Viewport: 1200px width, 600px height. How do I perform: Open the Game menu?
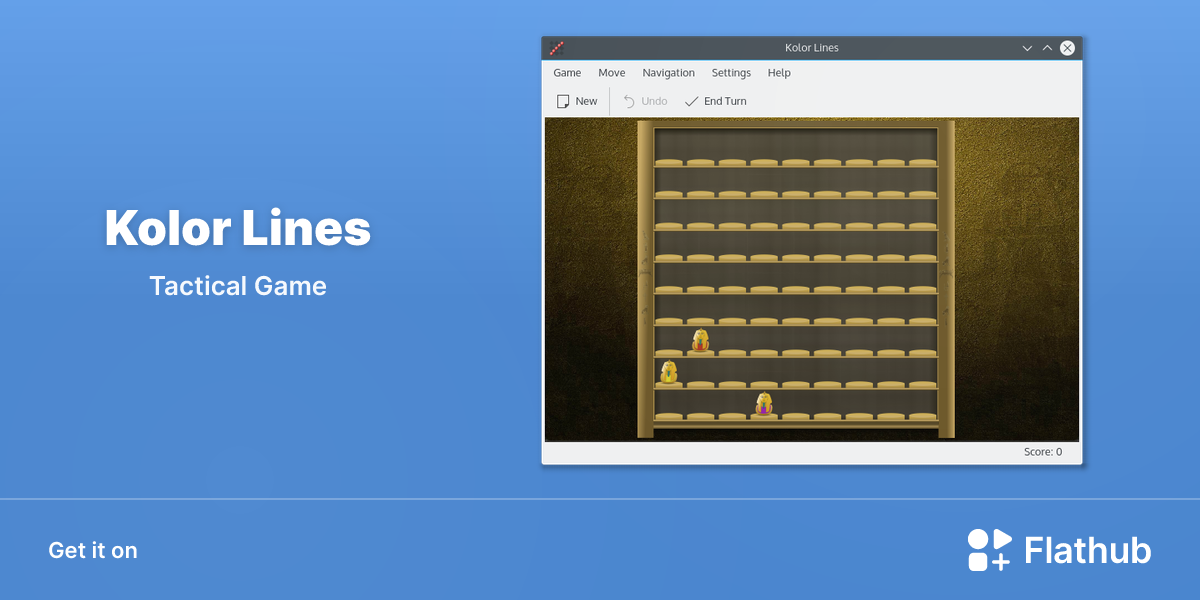[567, 73]
